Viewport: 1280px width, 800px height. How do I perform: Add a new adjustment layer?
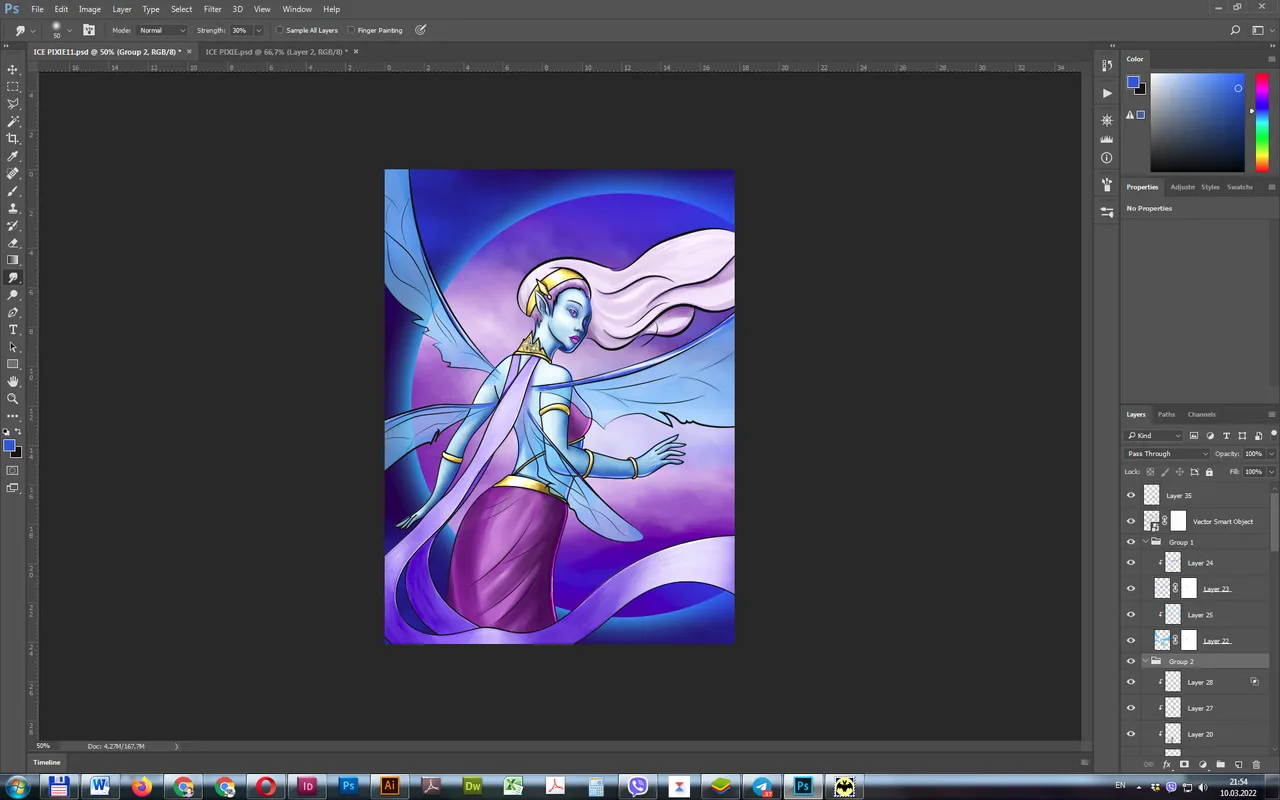tap(1202, 765)
